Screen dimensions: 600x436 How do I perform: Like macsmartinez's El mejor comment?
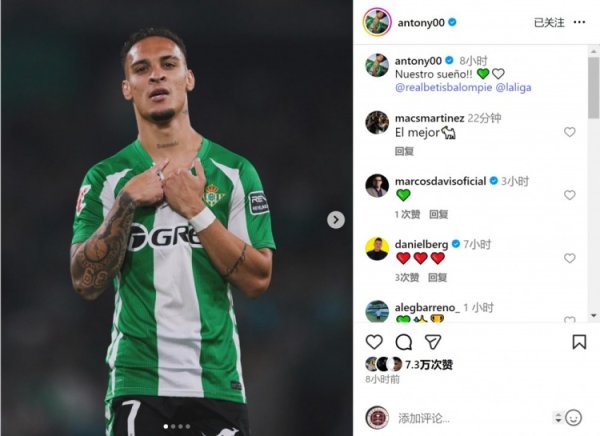pos(569,132)
